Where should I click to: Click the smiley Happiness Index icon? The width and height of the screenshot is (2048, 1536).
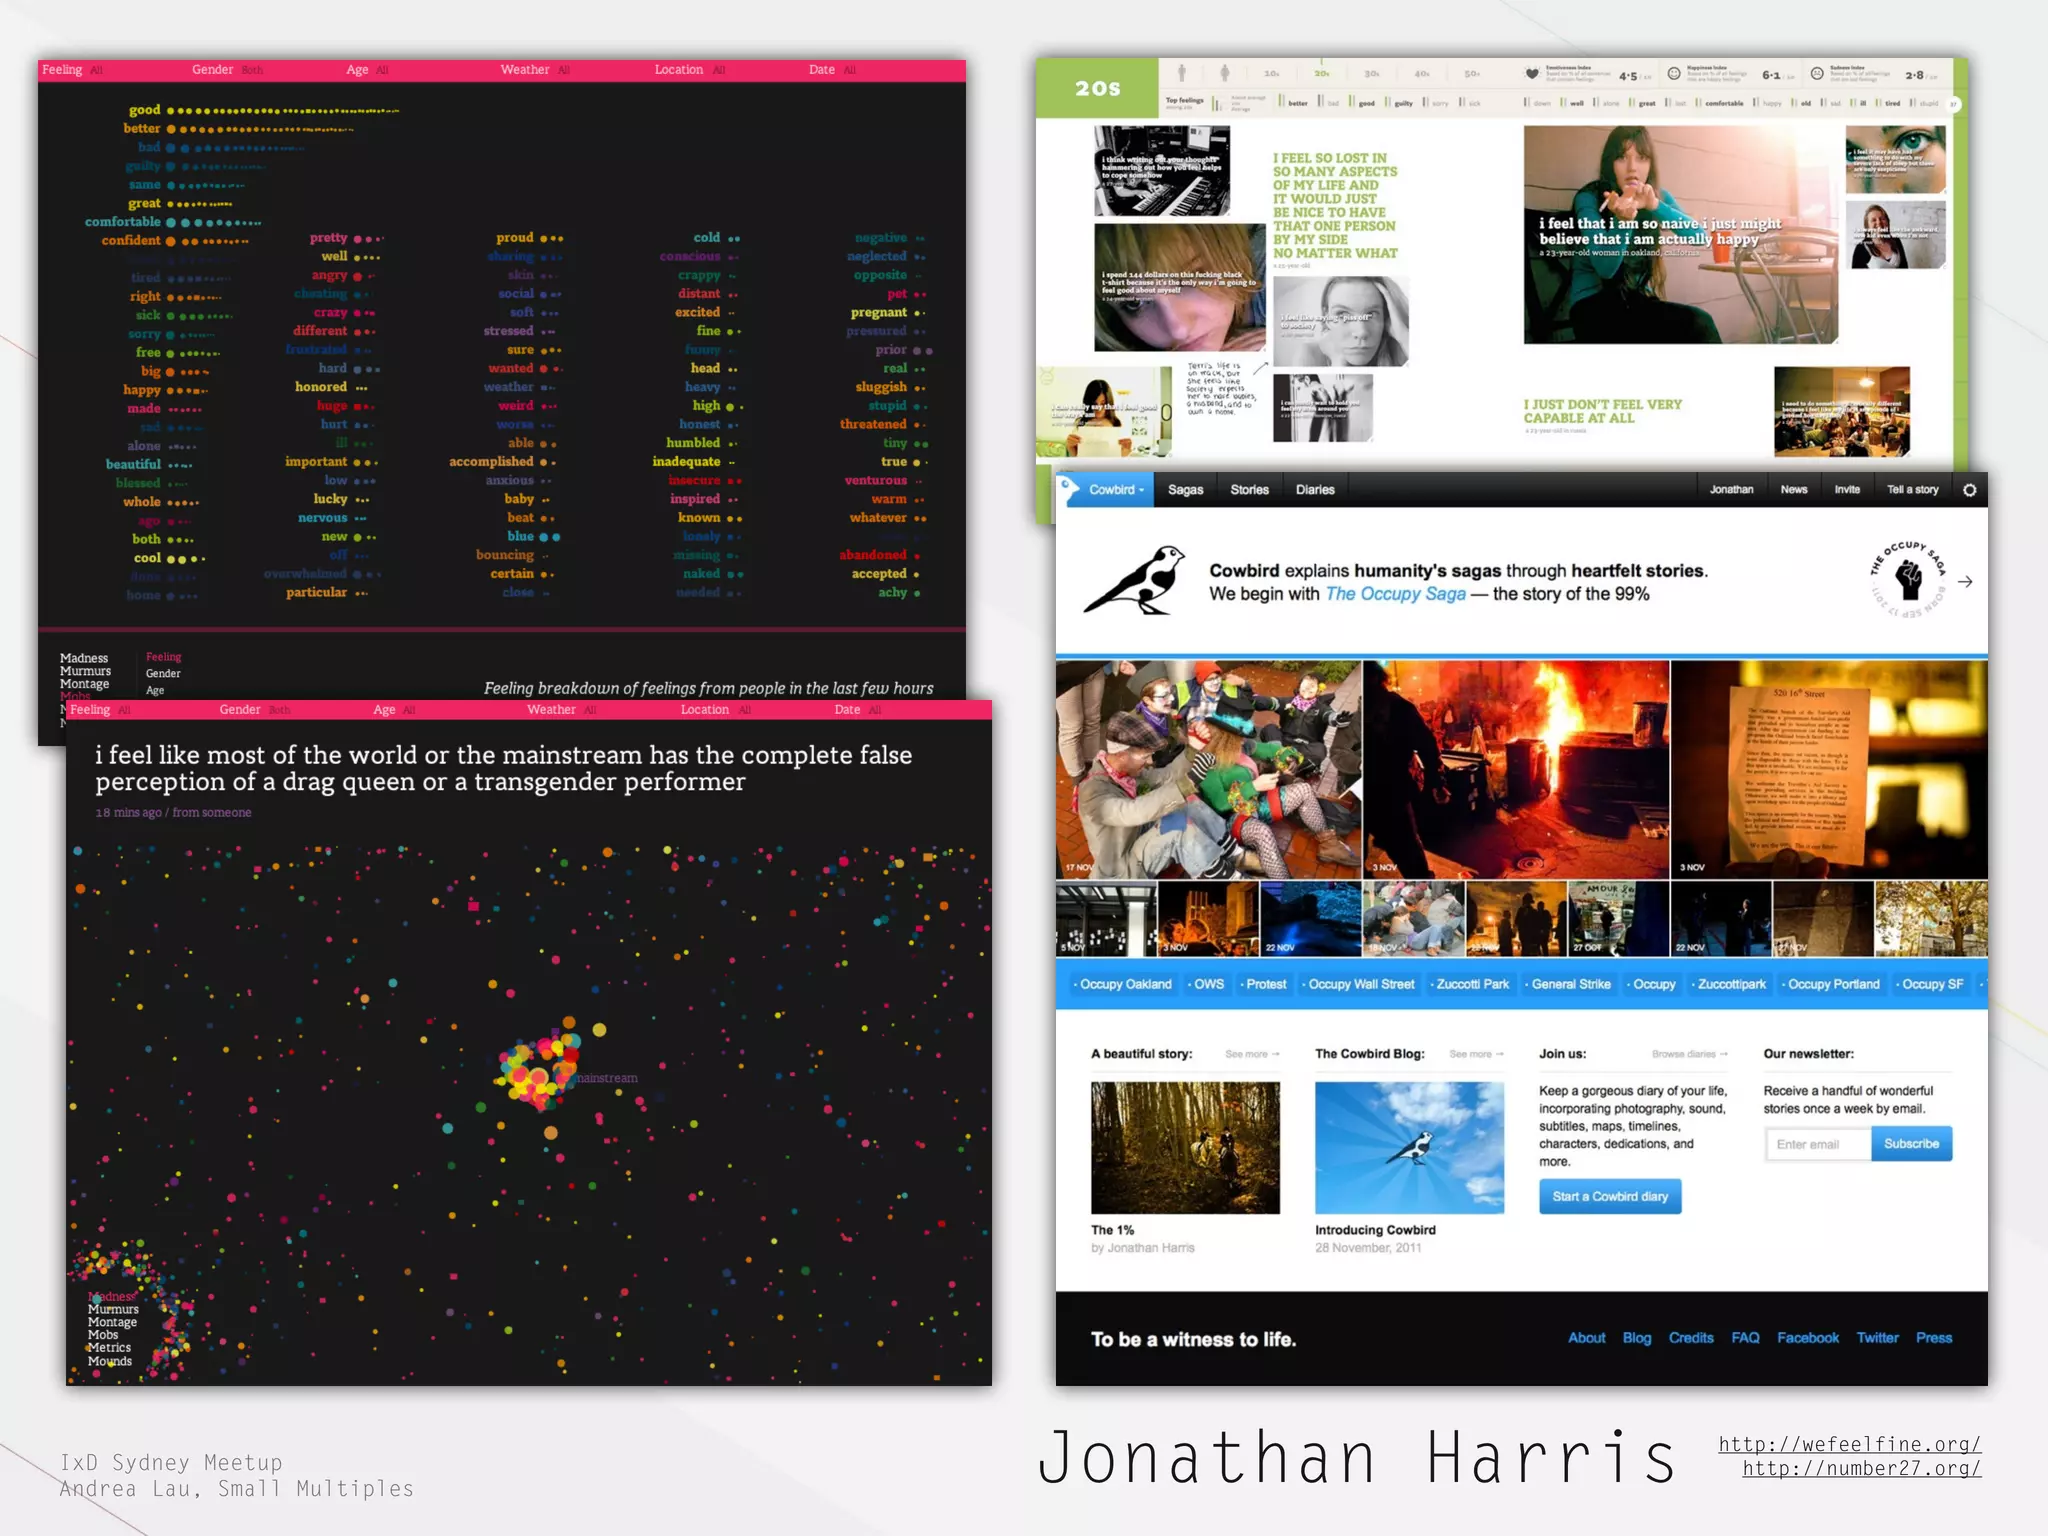tap(1674, 74)
